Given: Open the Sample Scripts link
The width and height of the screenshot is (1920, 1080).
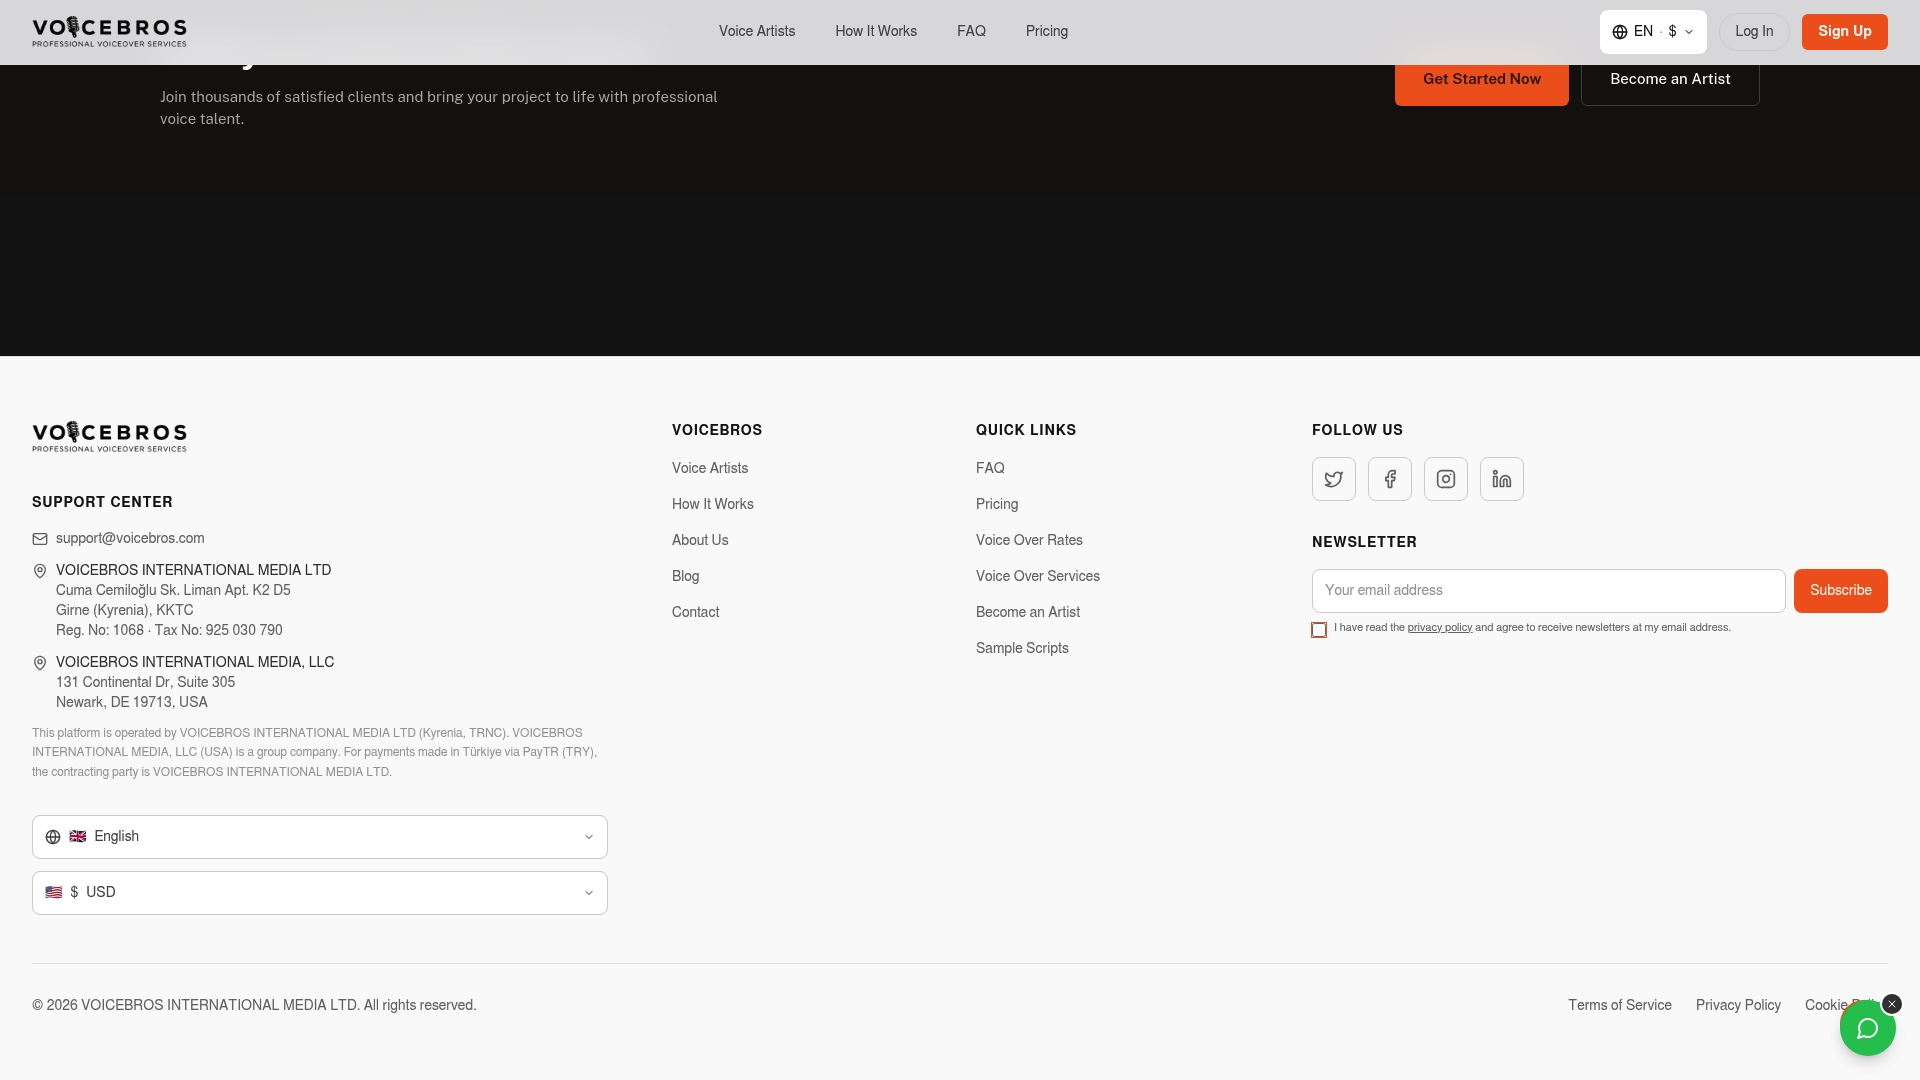Looking at the screenshot, I should [1022, 648].
